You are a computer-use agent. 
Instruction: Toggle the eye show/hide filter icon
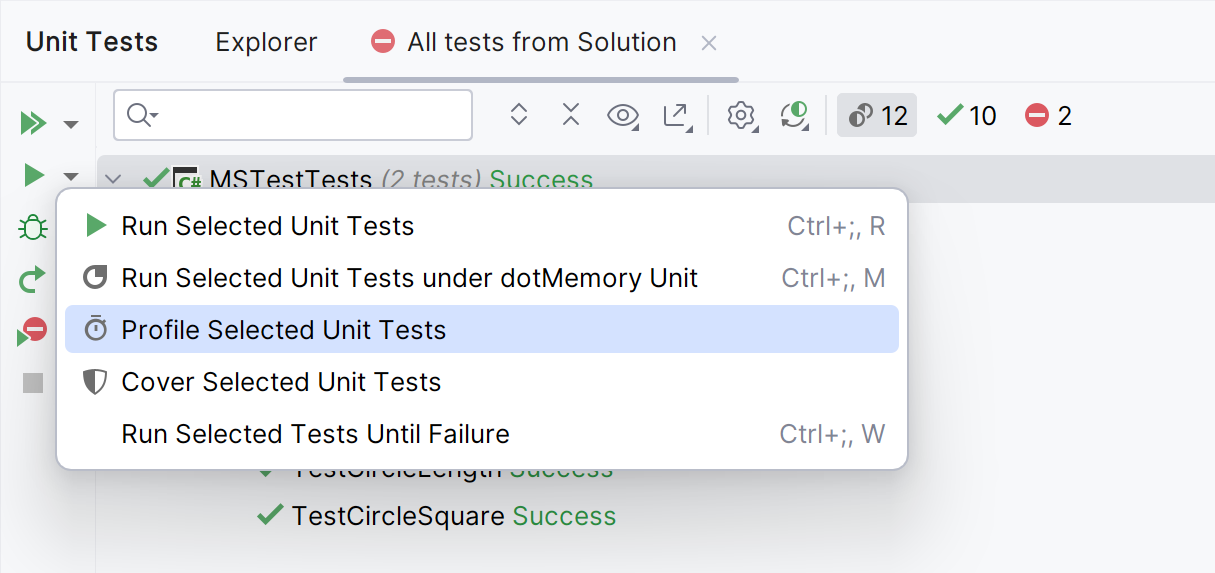[x=623, y=116]
